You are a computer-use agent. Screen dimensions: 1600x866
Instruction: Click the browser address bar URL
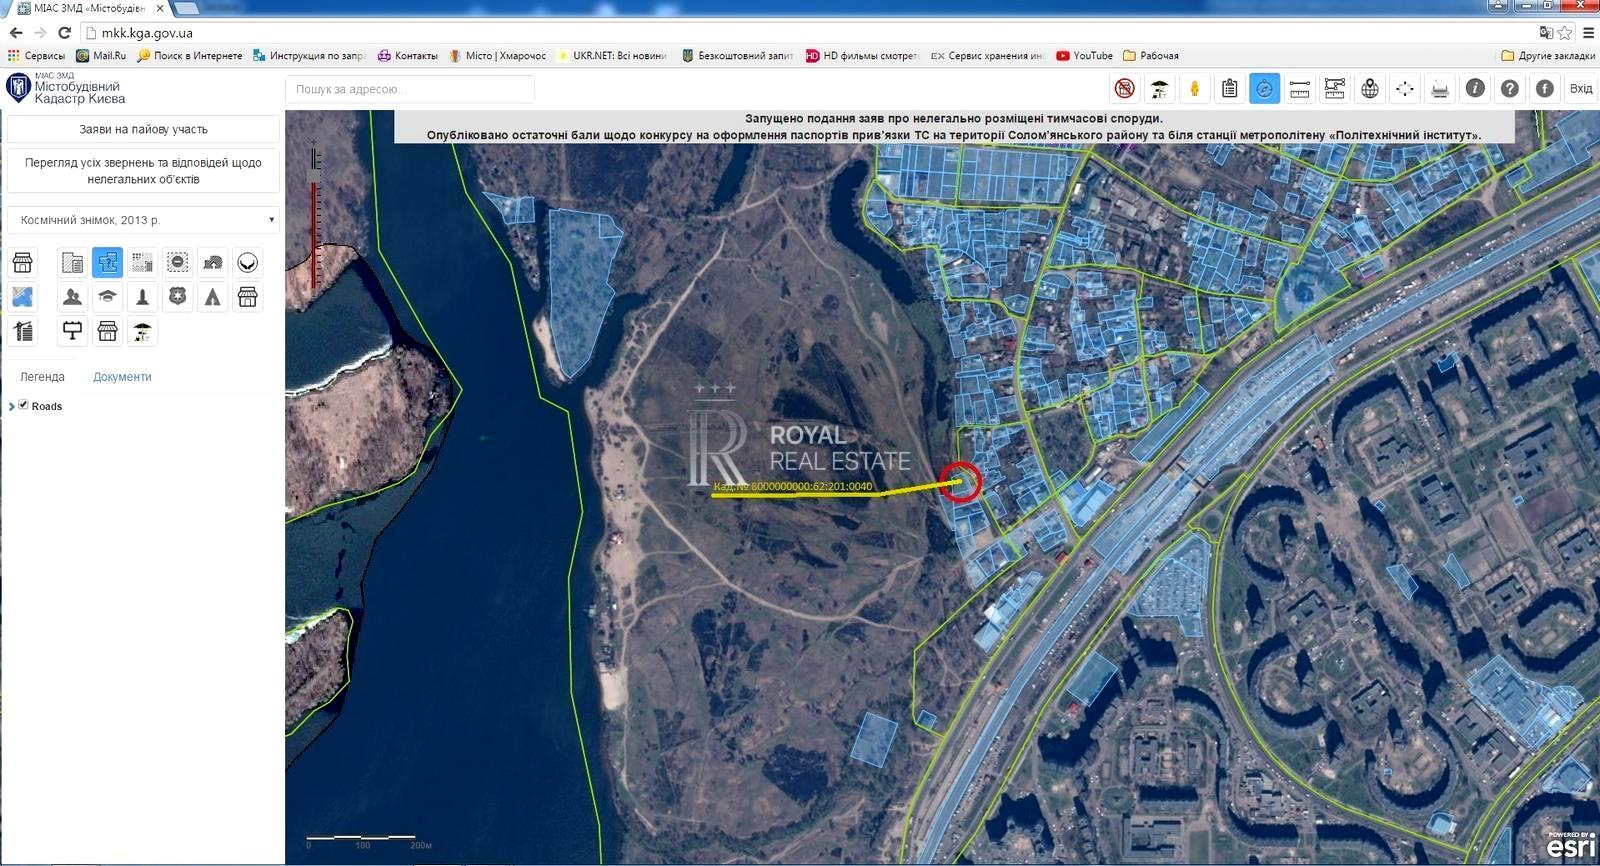(x=147, y=33)
